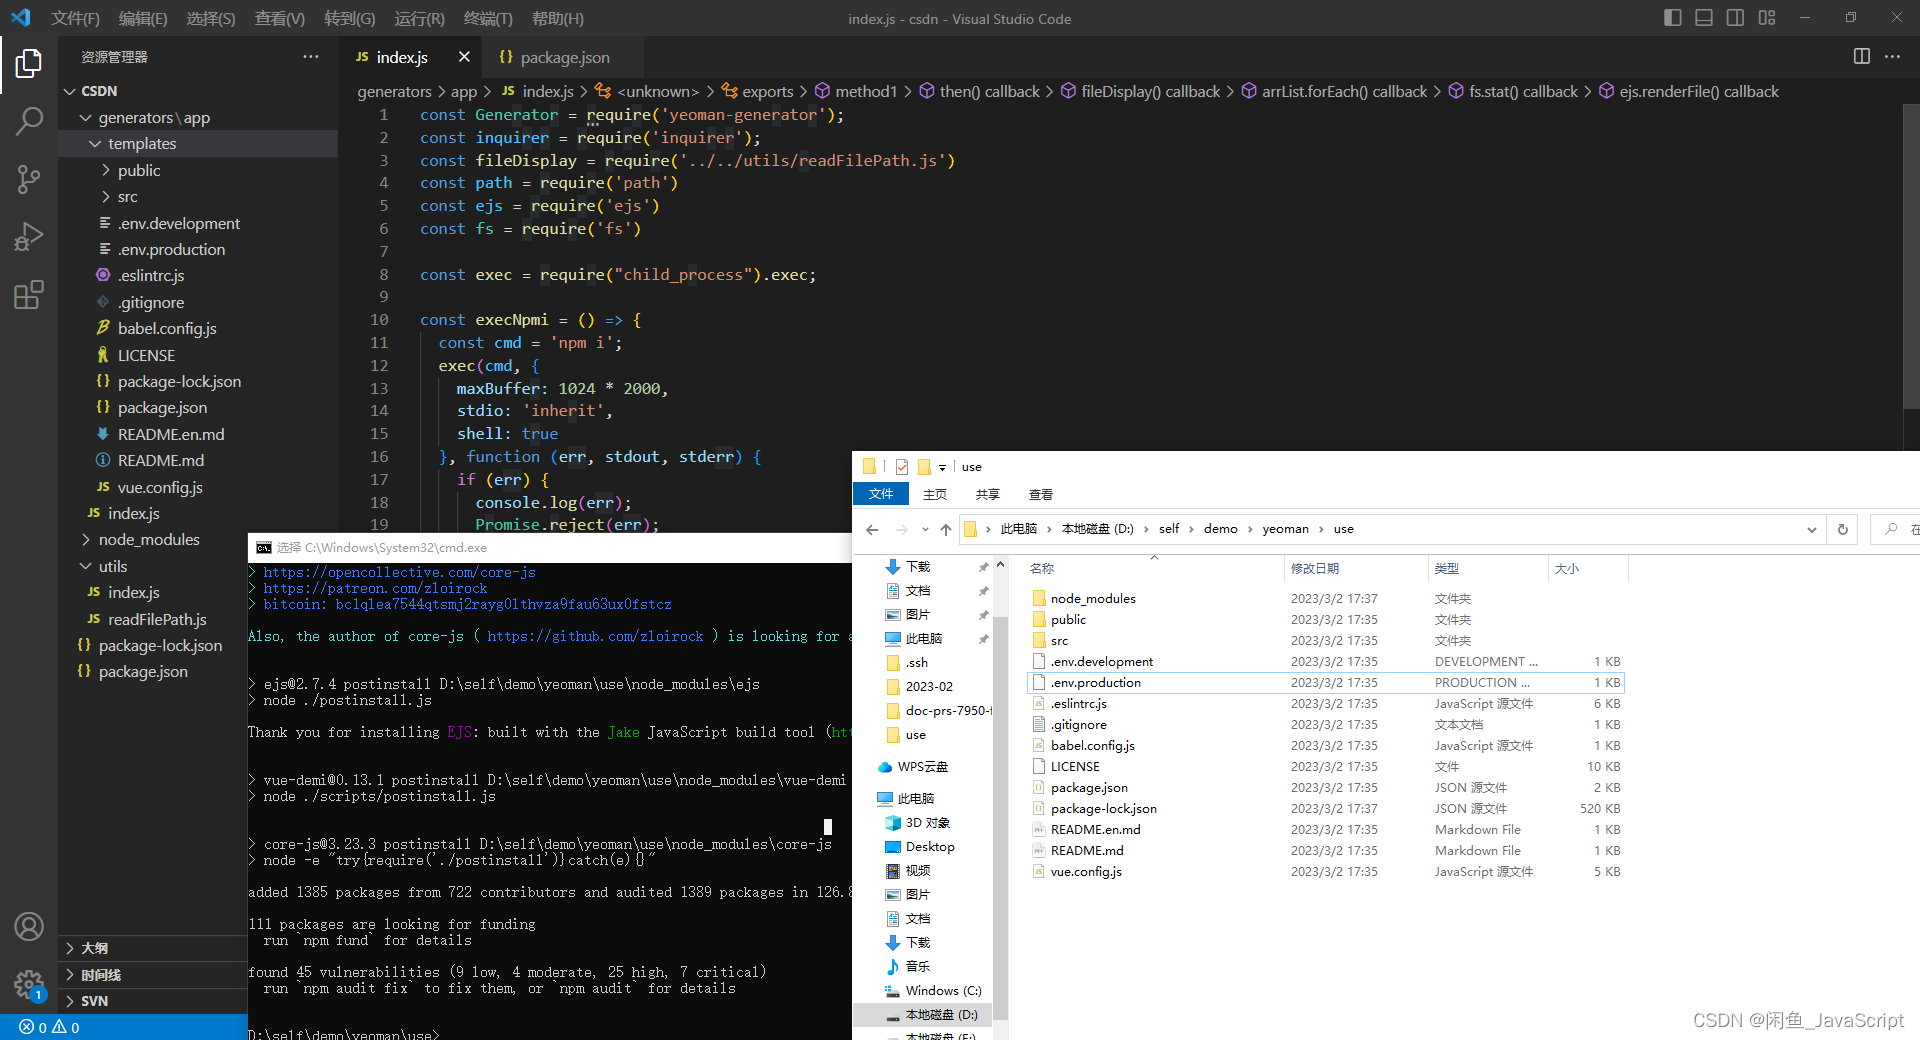Close the index.js editor tab
The width and height of the screenshot is (1920, 1040).
464,57
